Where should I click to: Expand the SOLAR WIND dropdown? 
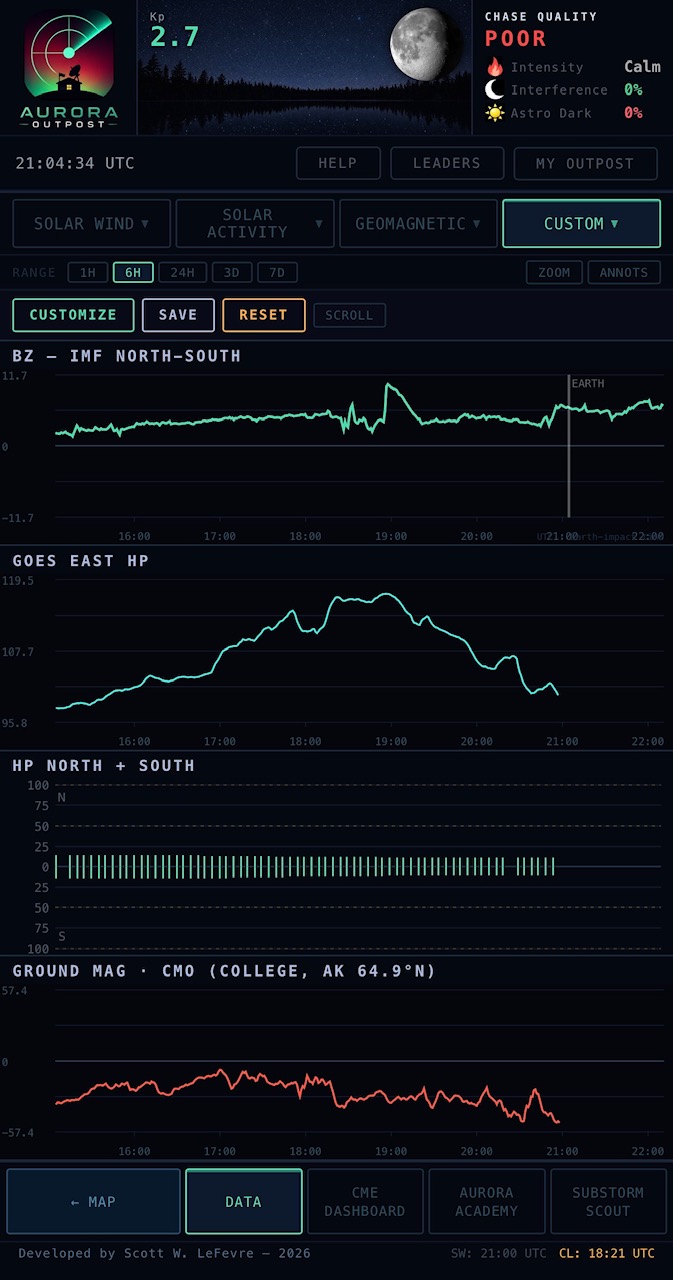pos(90,223)
